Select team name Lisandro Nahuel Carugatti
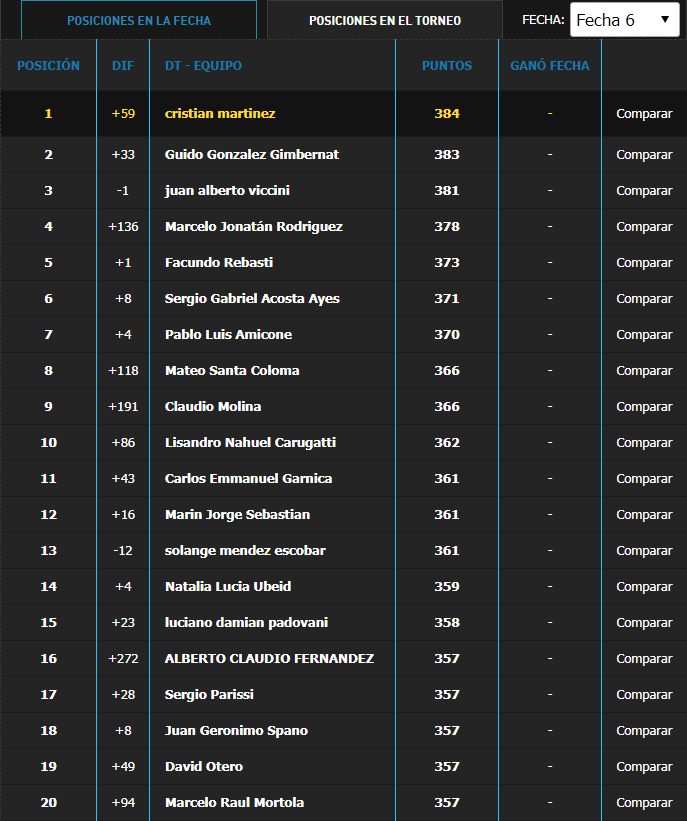687x821 pixels. click(x=250, y=442)
